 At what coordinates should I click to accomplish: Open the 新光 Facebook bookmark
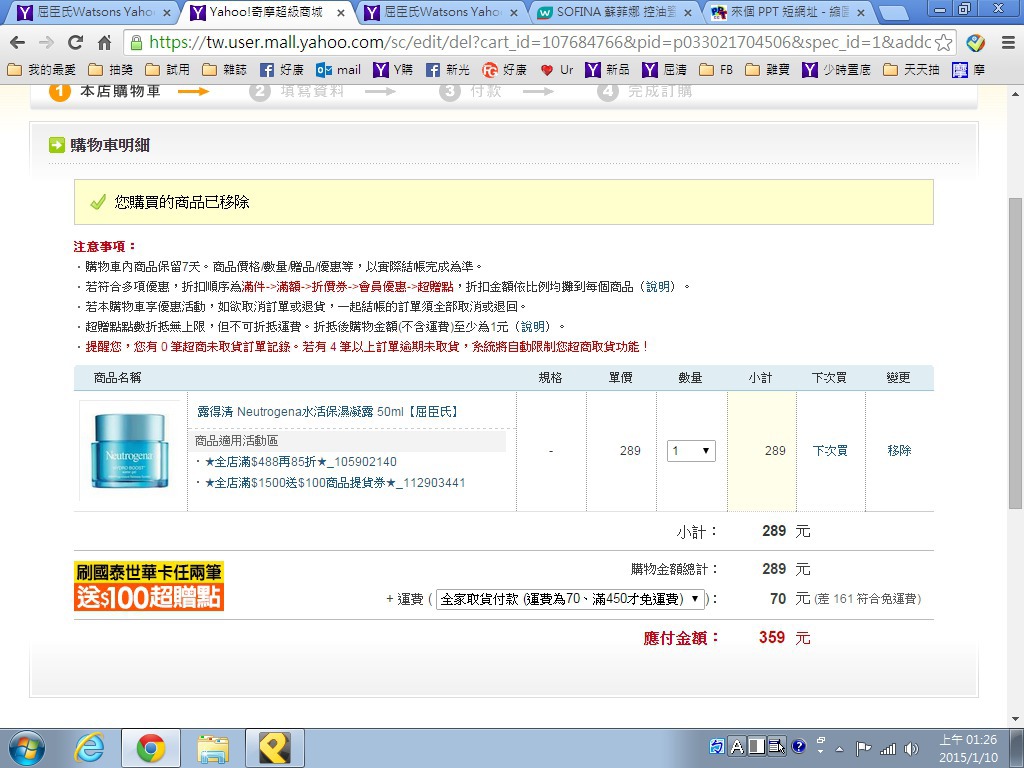[448, 69]
